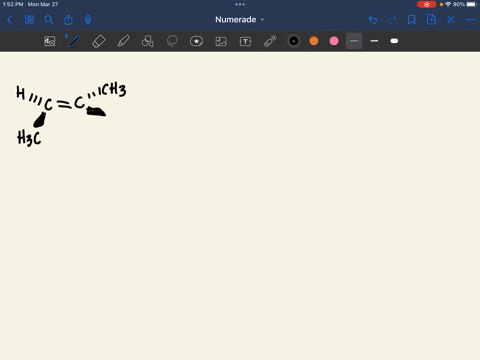Select the thickest stroke width
This screenshot has width=480, height=360.
click(394, 41)
